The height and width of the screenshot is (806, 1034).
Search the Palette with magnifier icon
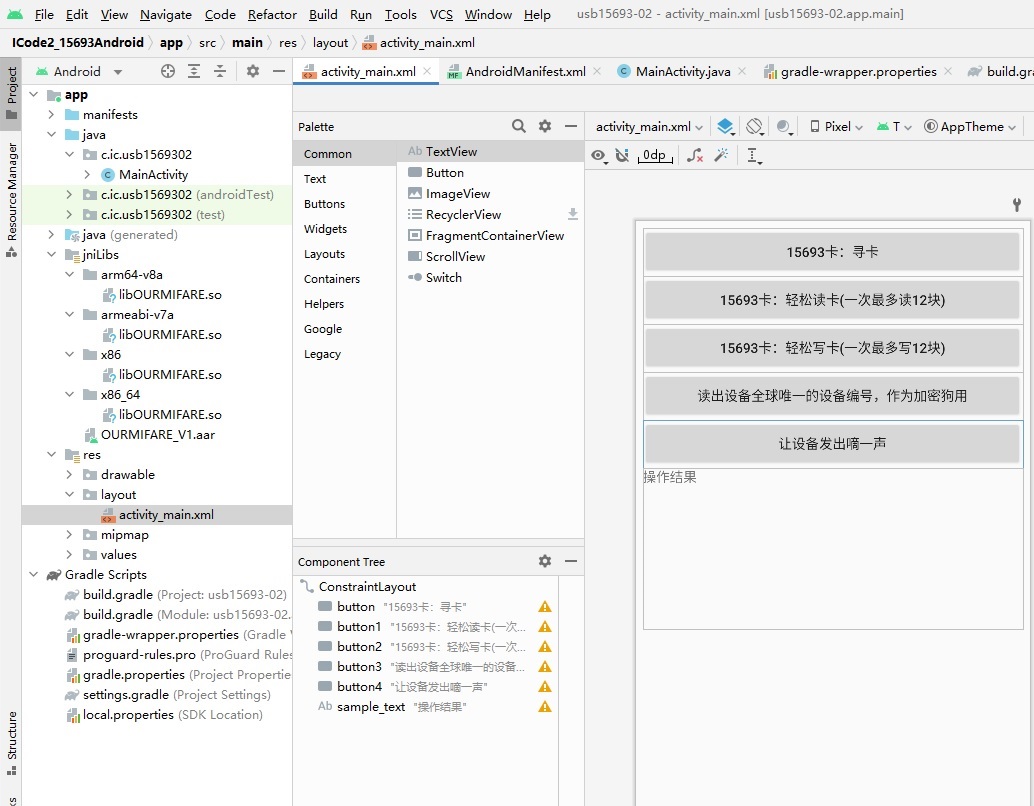coord(519,126)
